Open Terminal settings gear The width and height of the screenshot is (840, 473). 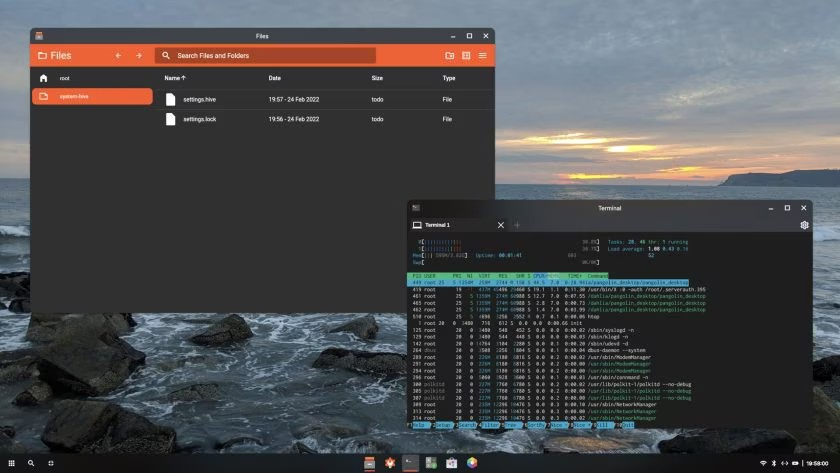(x=804, y=226)
